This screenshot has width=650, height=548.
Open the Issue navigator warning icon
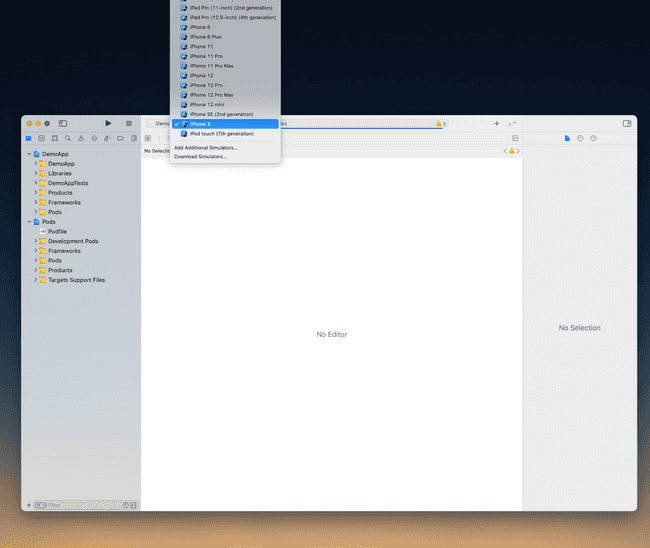pos(81,138)
